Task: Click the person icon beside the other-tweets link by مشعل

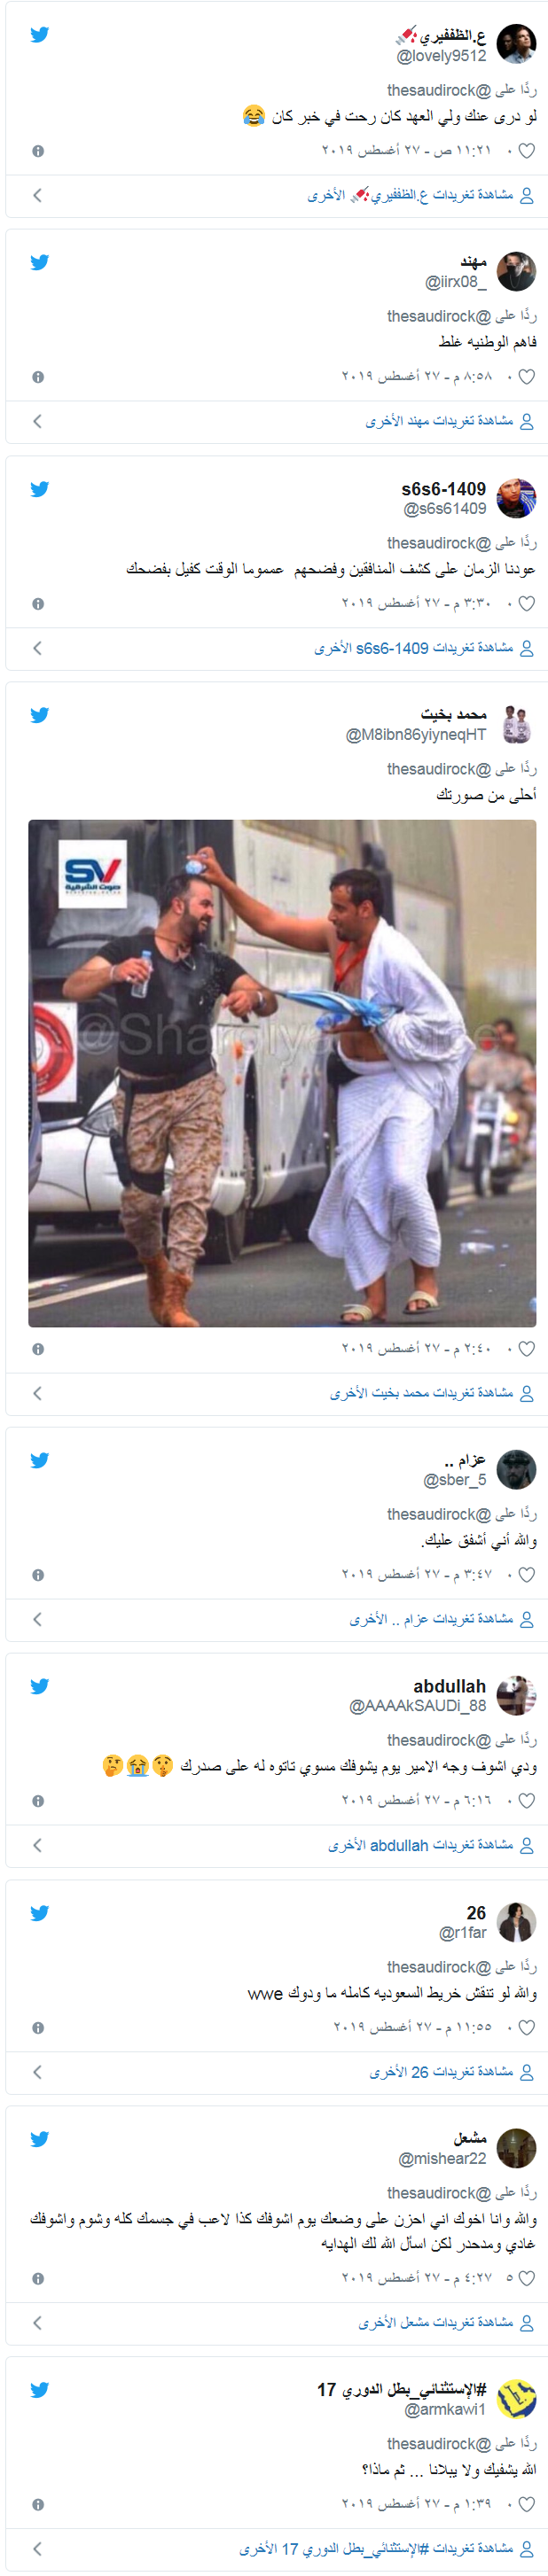Action: pyautogui.click(x=527, y=2323)
